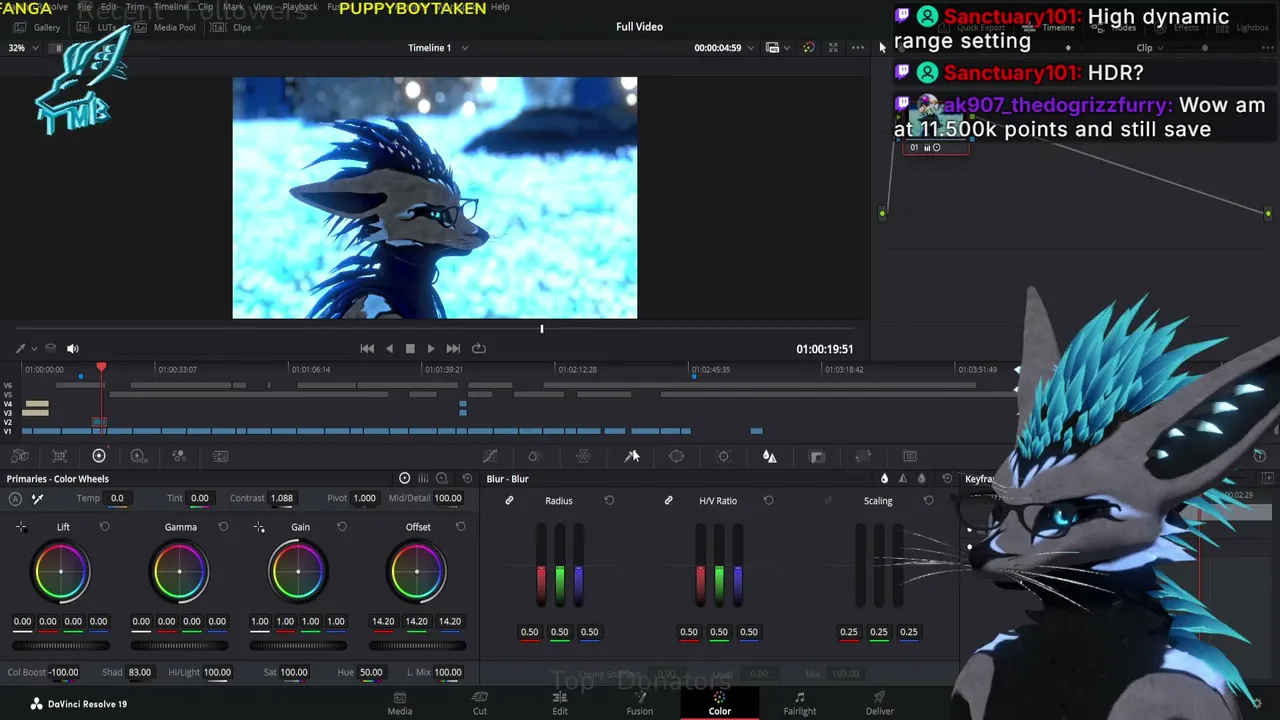
Task: Toggle bypass color grades in viewer
Action: 808,48
